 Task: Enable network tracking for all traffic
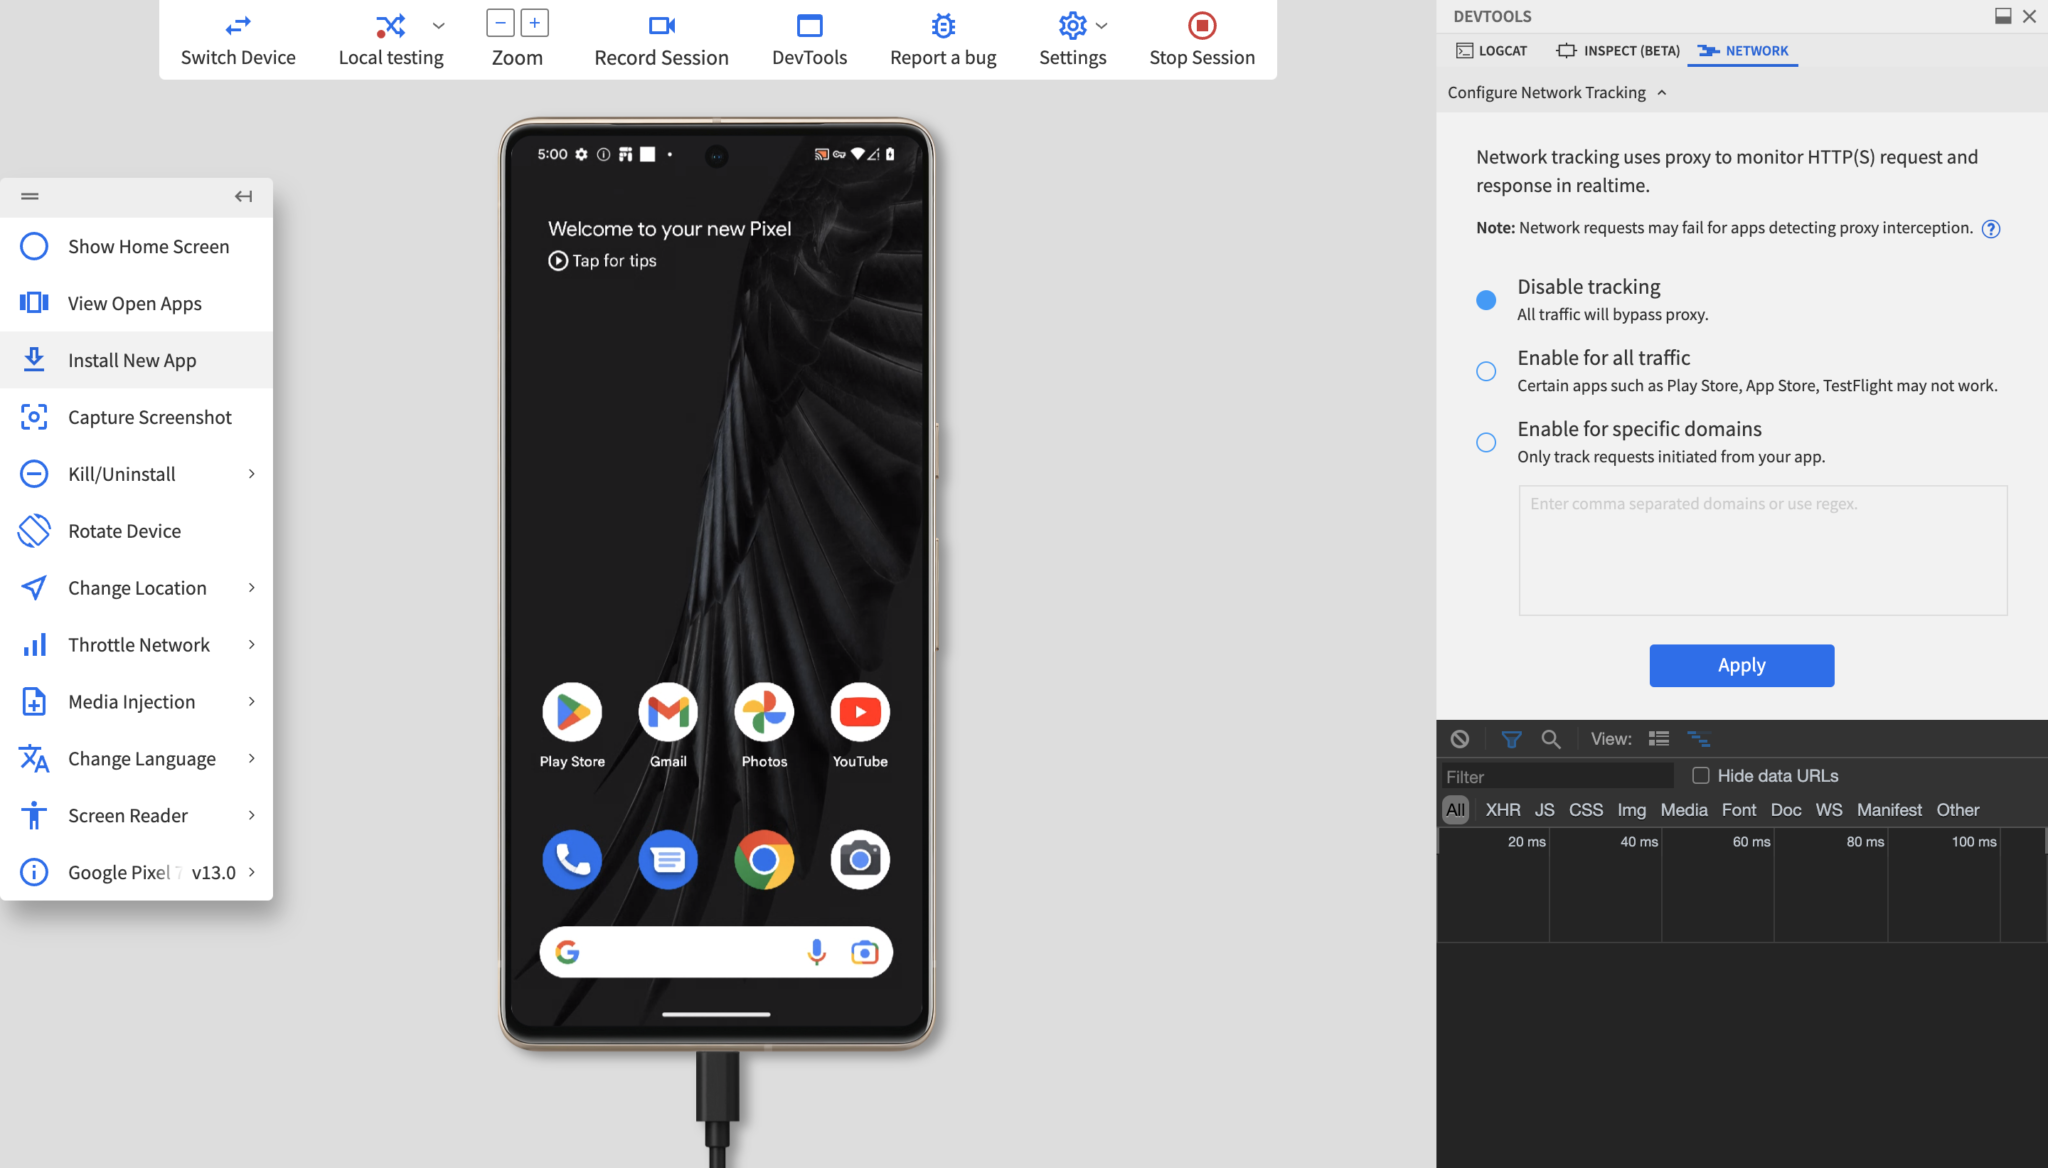point(1486,371)
